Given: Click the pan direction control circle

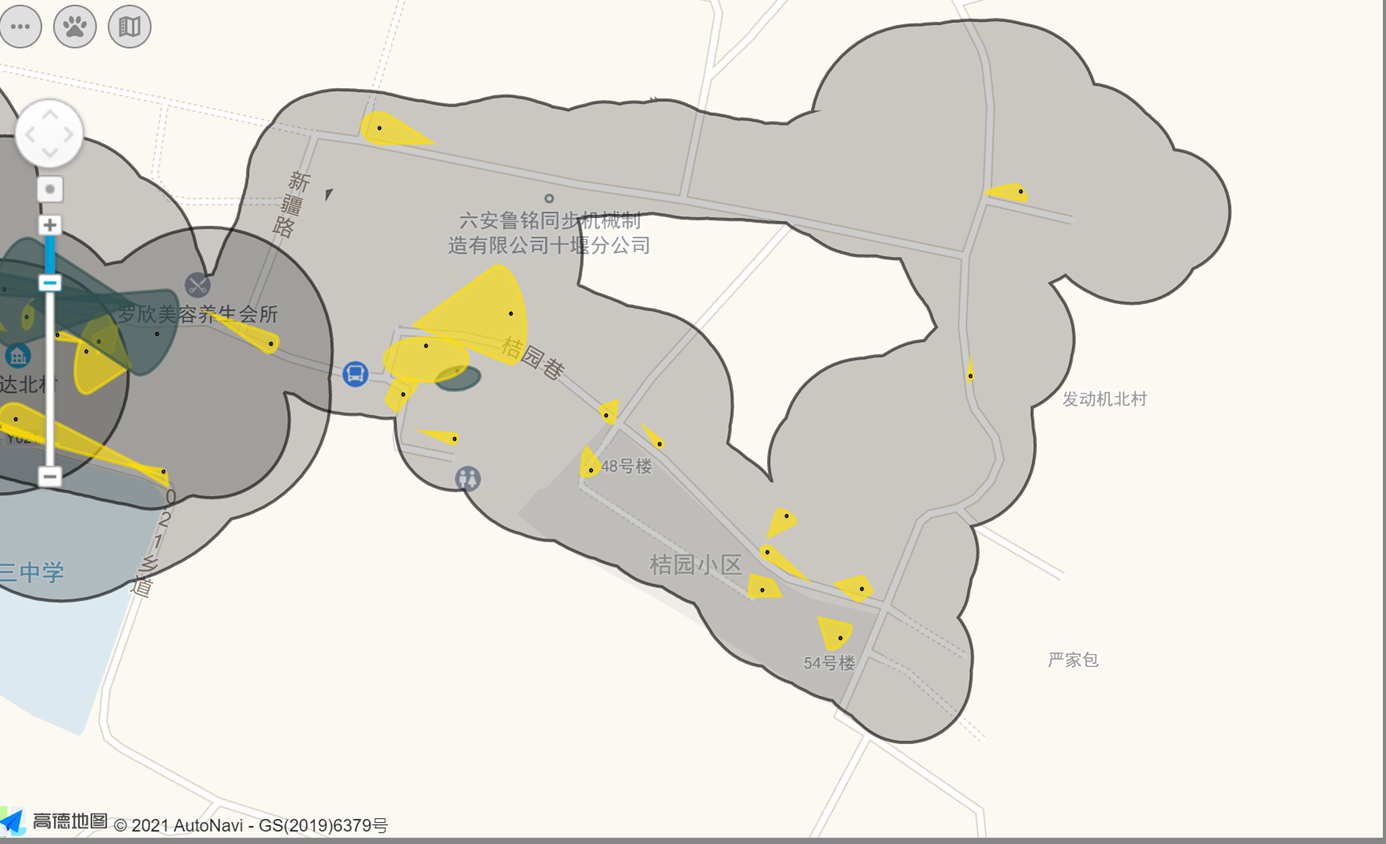Looking at the screenshot, I should pos(49,133).
